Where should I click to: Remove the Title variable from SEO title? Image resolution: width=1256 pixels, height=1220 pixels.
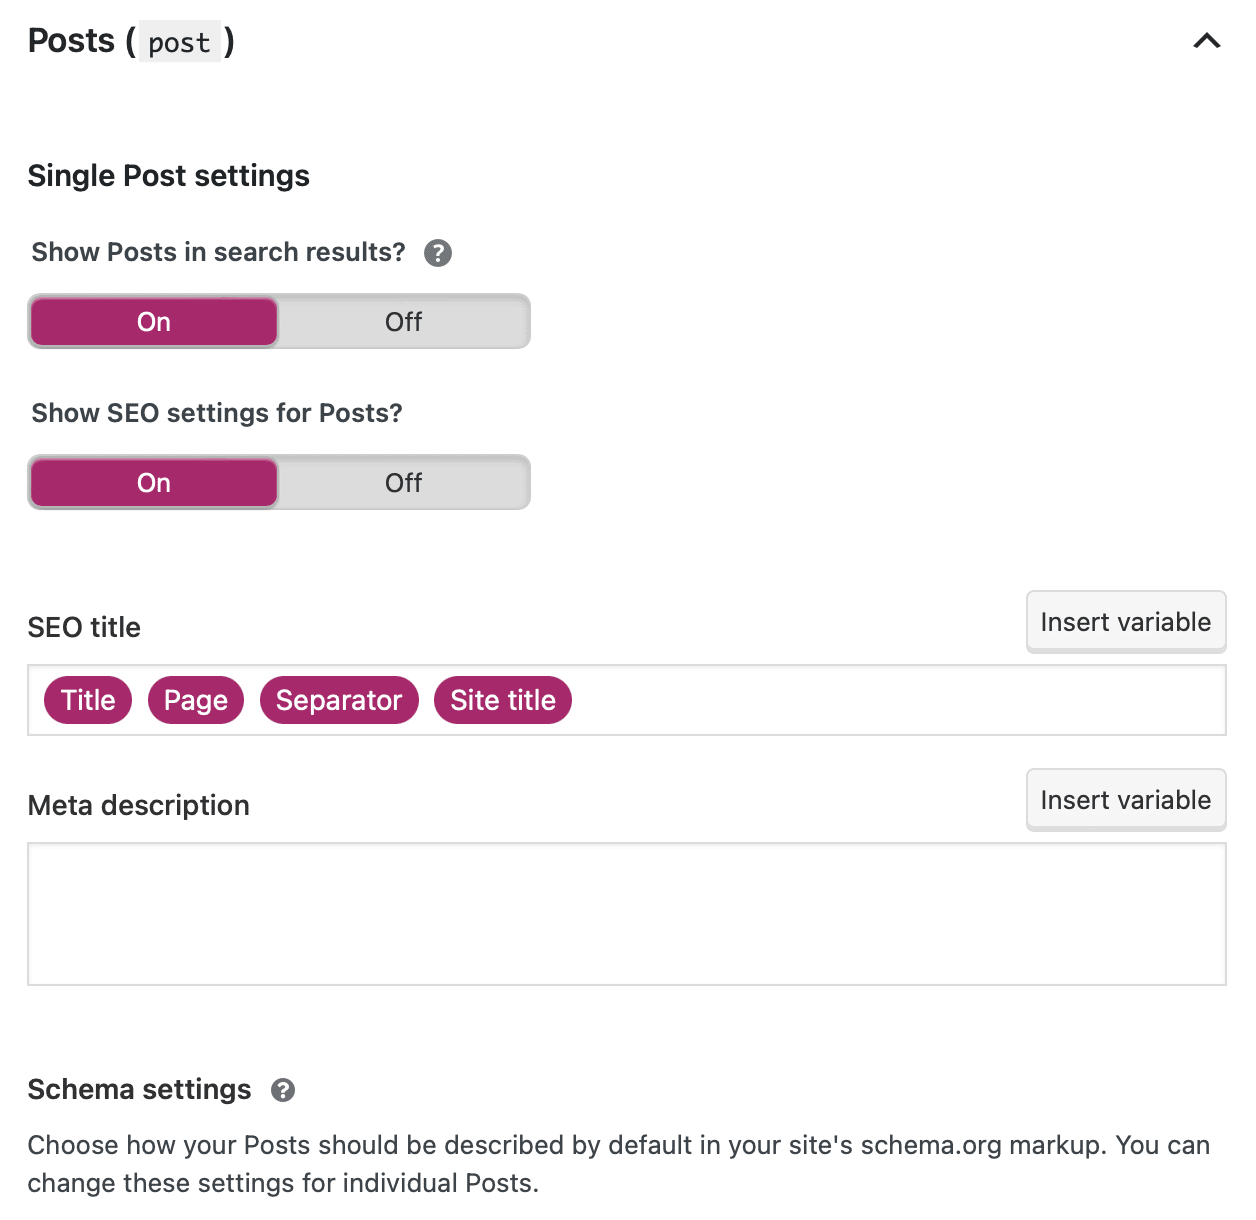tap(87, 700)
